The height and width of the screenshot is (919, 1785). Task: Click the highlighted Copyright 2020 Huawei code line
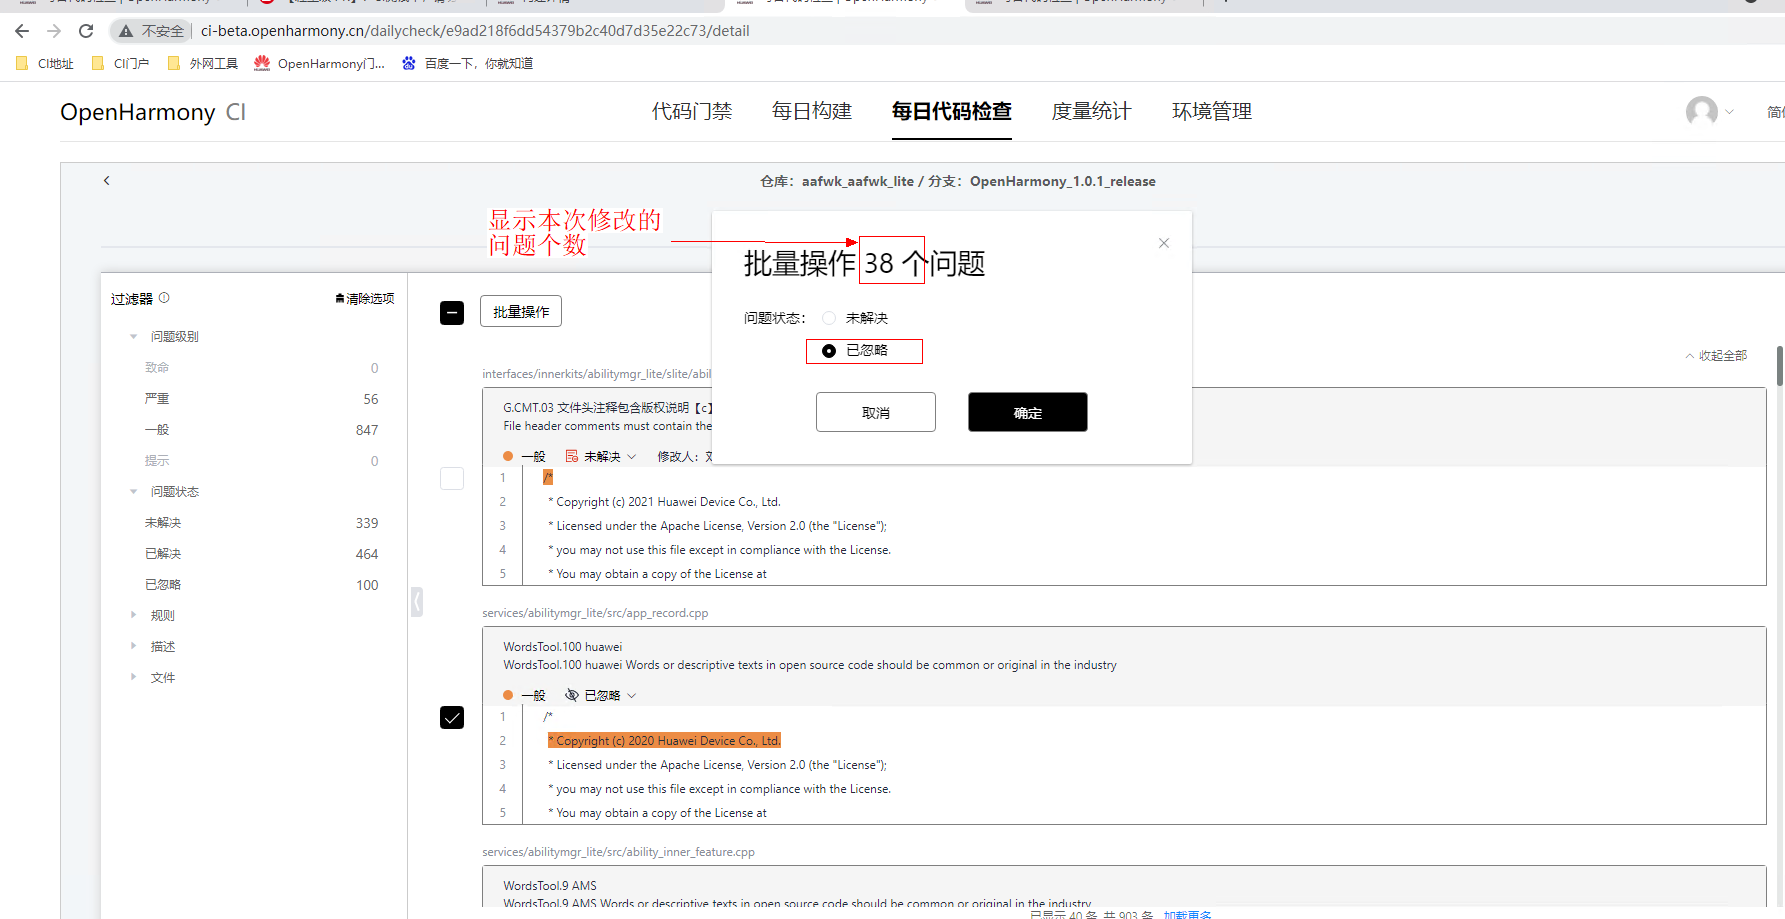coord(664,741)
